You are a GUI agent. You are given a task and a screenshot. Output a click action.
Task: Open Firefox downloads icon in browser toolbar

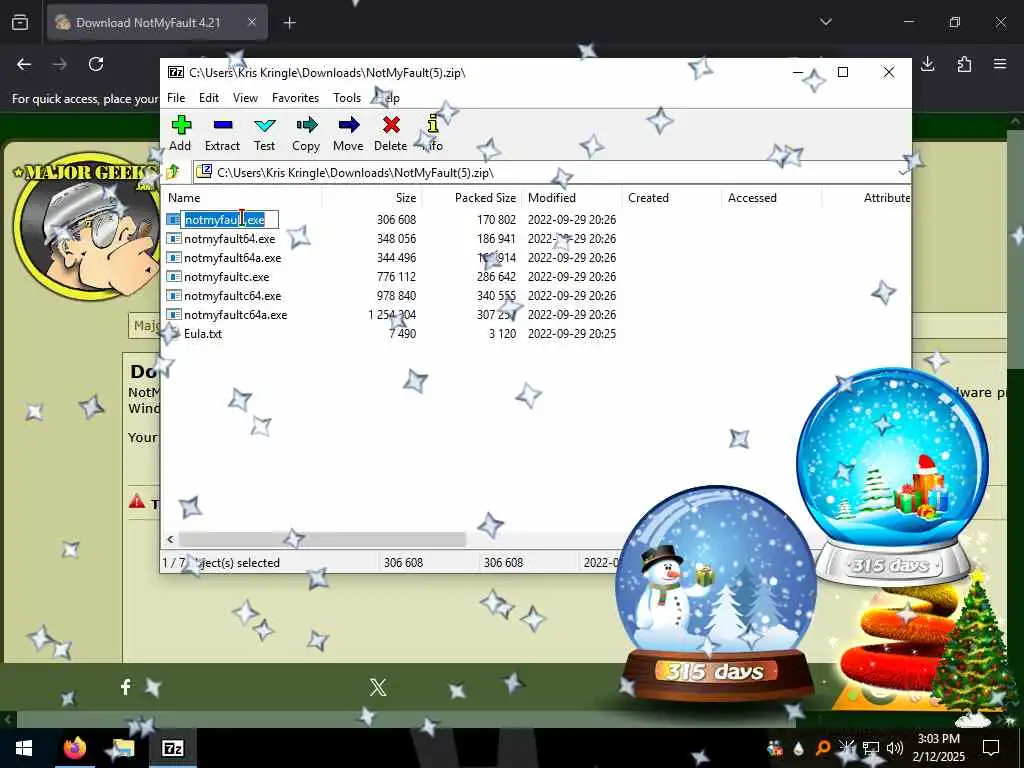click(927, 64)
